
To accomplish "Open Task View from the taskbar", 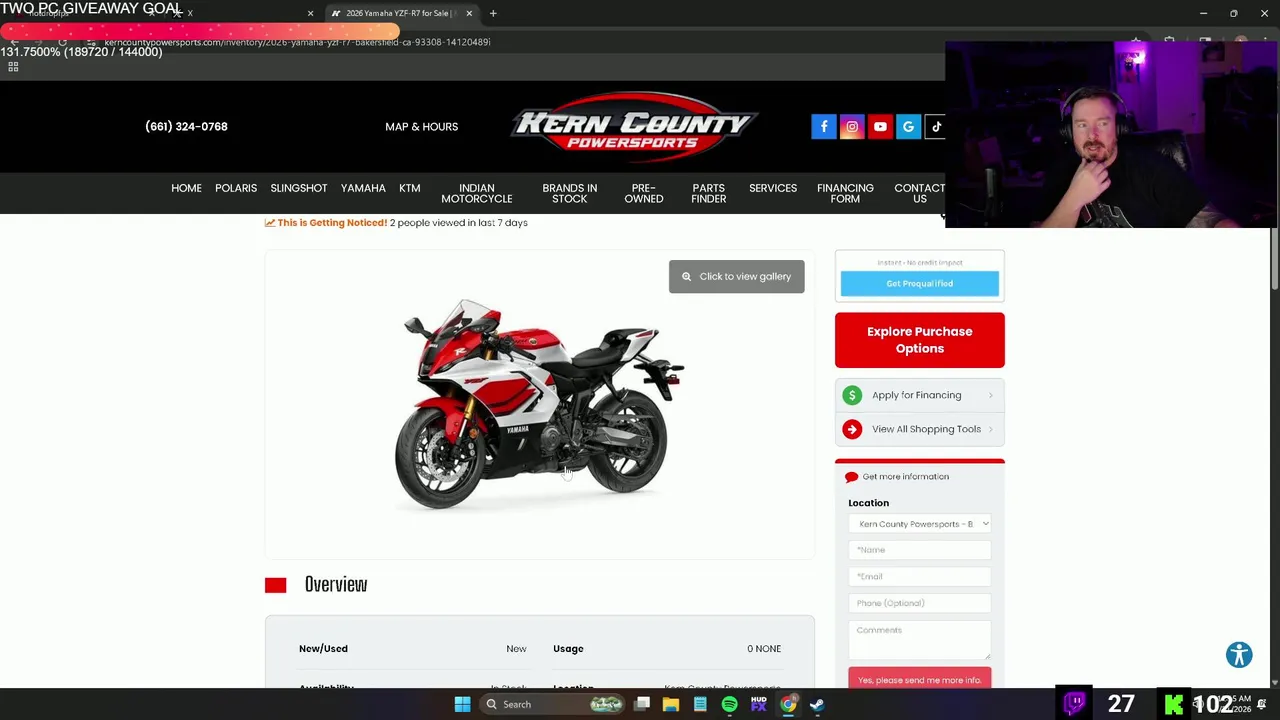I will click(x=642, y=704).
